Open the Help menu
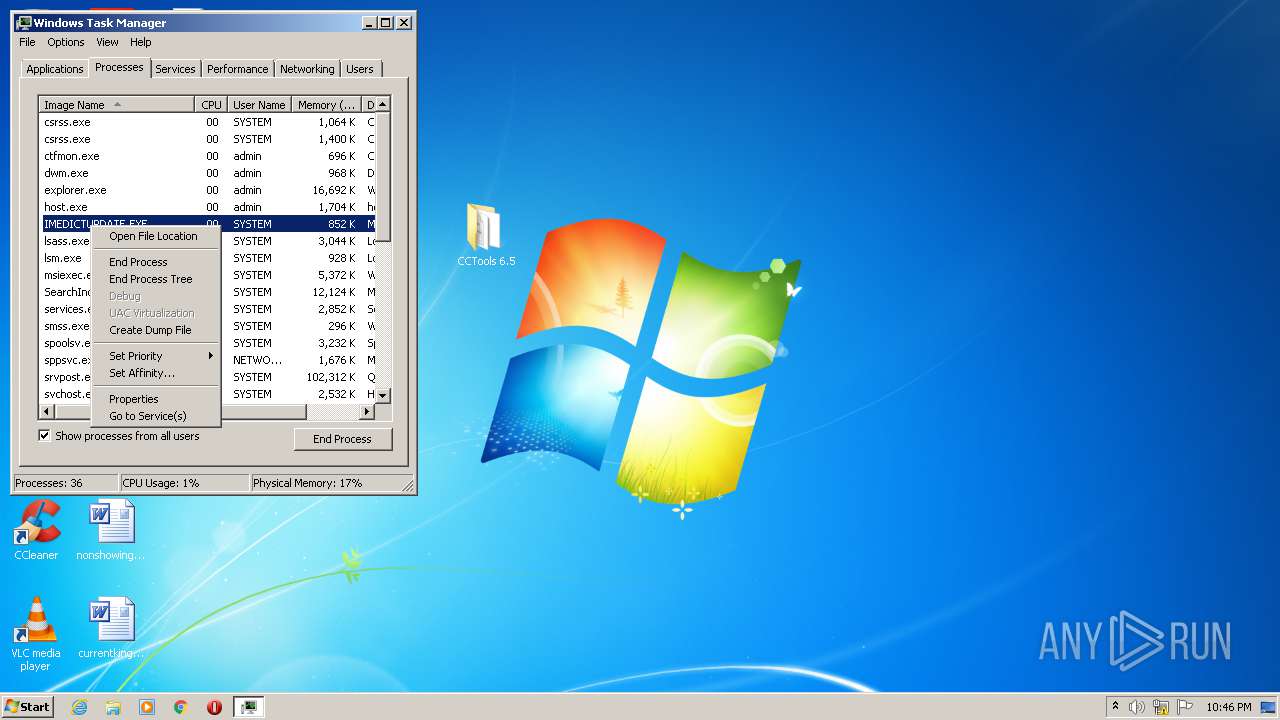The height and width of the screenshot is (720, 1280). (x=141, y=42)
